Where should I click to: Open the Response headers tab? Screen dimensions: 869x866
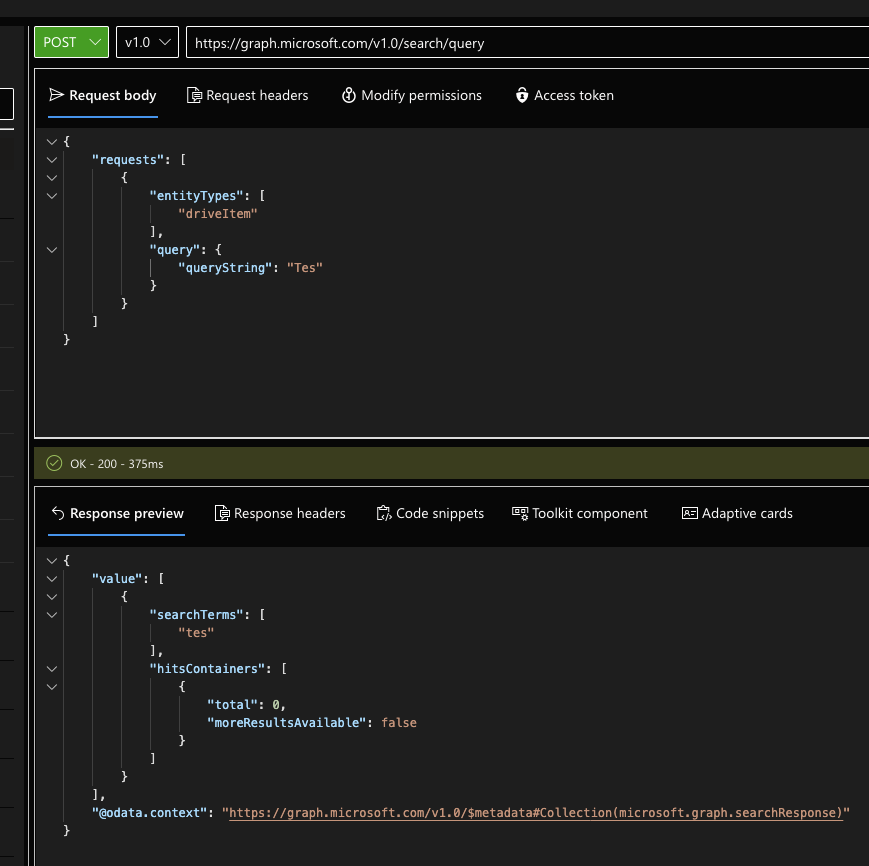point(280,514)
